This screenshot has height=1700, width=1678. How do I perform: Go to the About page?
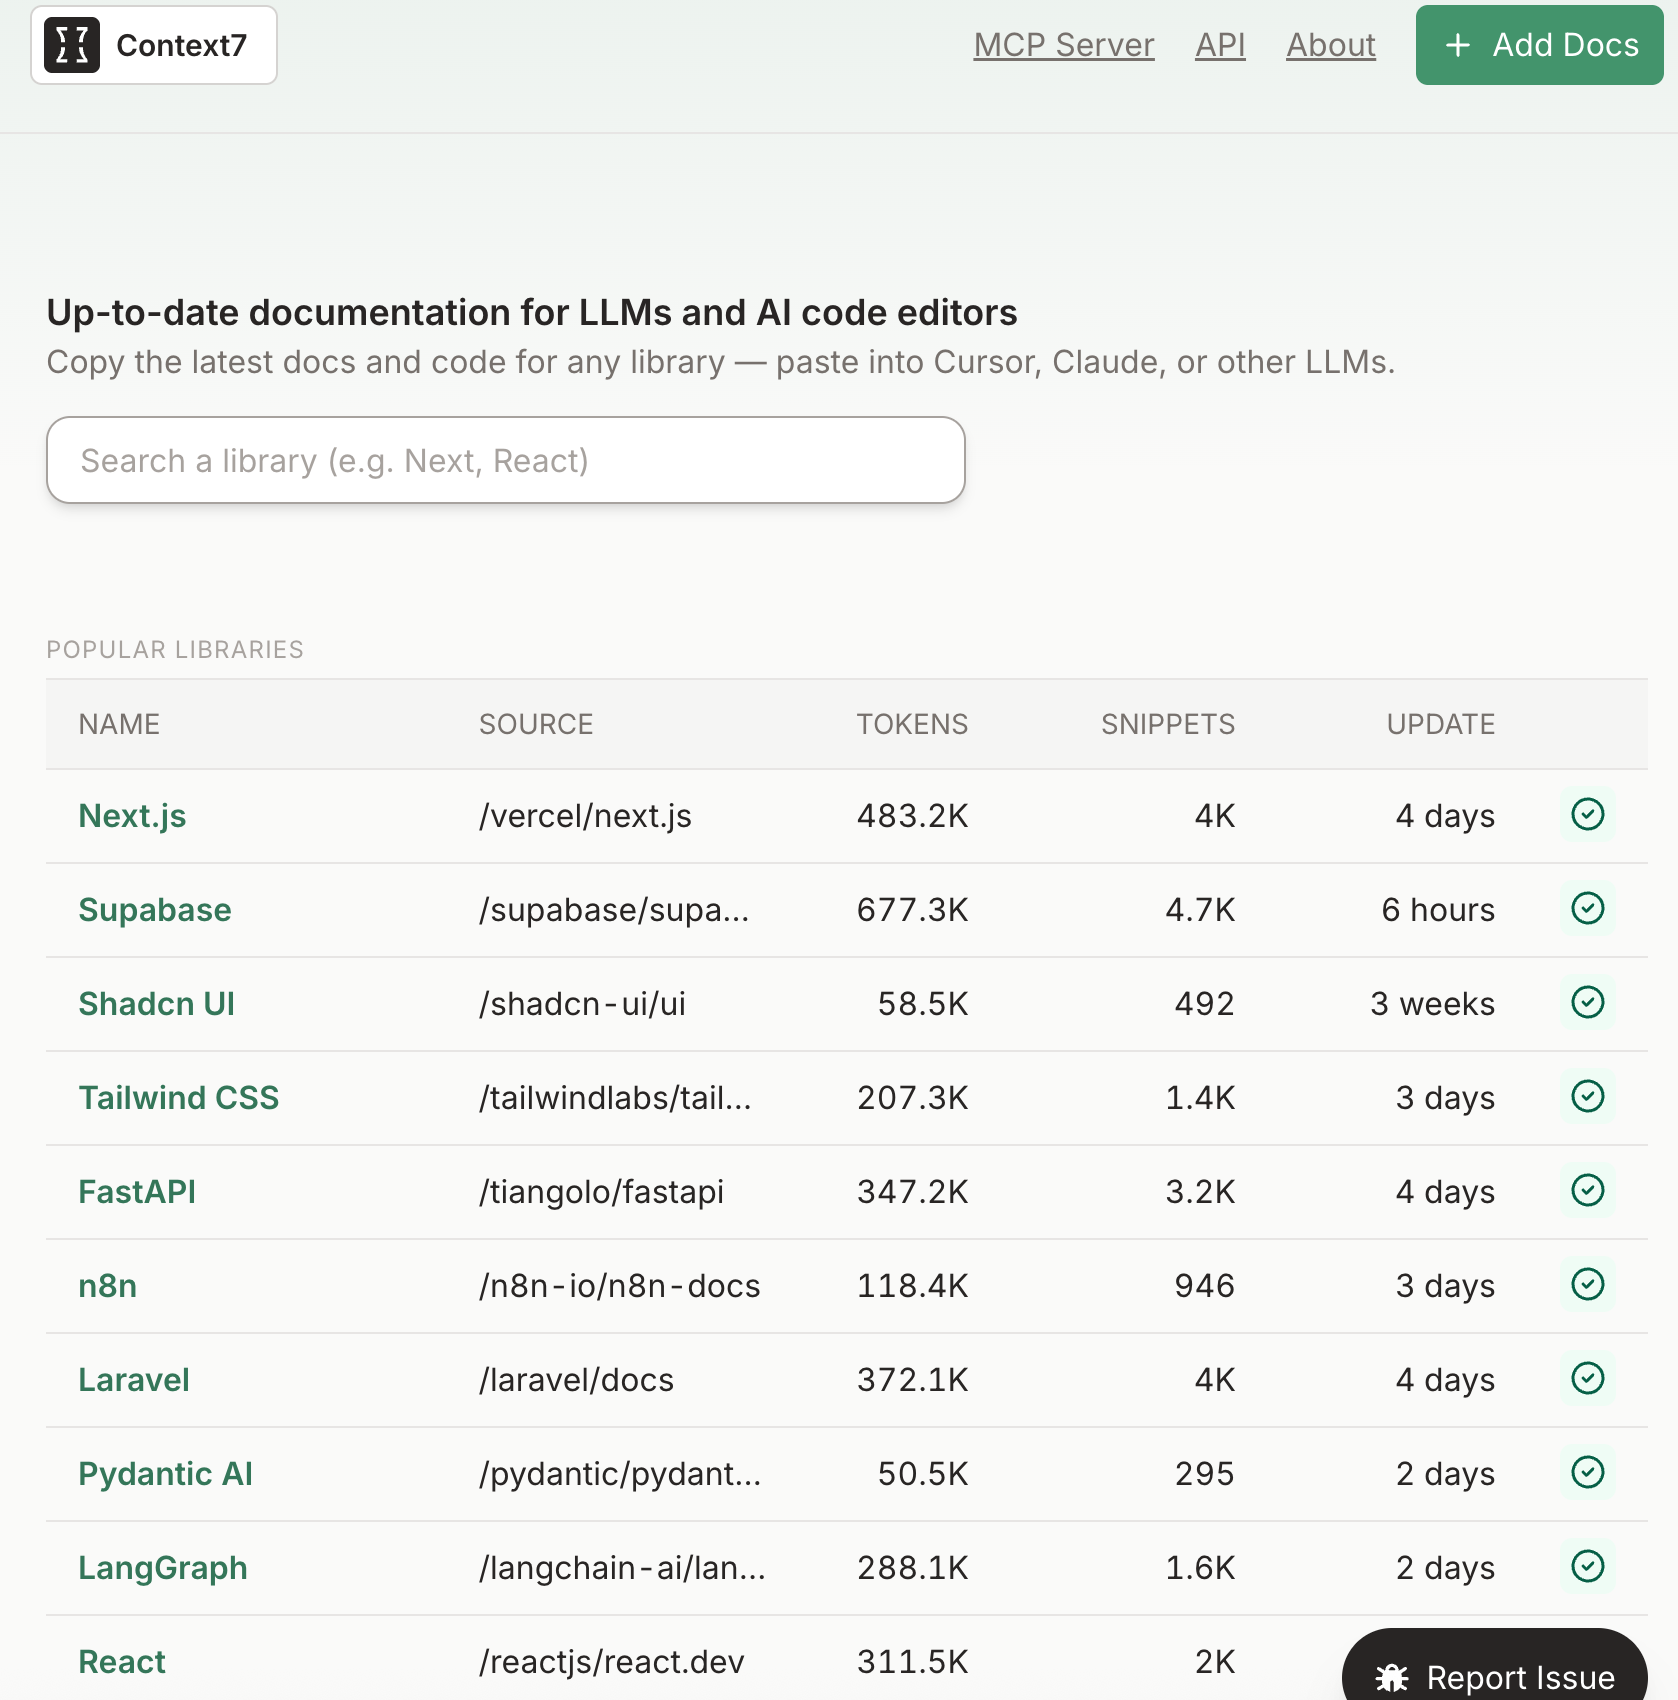tap(1331, 45)
